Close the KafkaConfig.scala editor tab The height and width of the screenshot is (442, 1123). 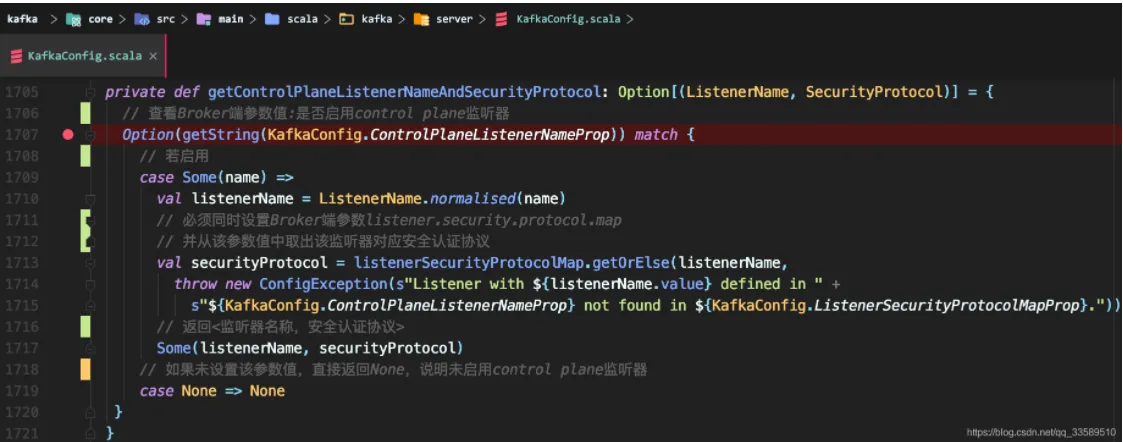tap(153, 56)
